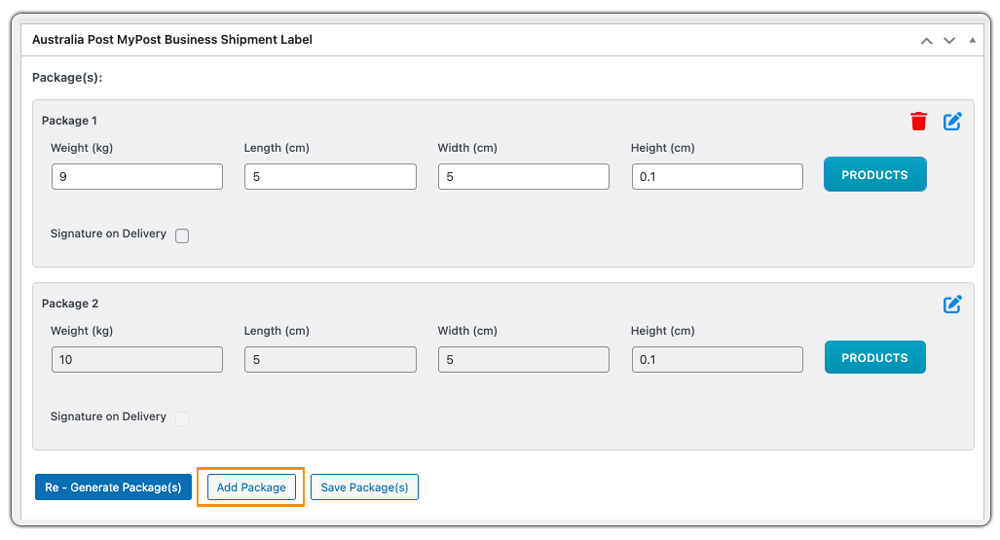Viewport: 1000px width, 540px height.
Task: Move the shipment label panel down
Action: pos(949,41)
